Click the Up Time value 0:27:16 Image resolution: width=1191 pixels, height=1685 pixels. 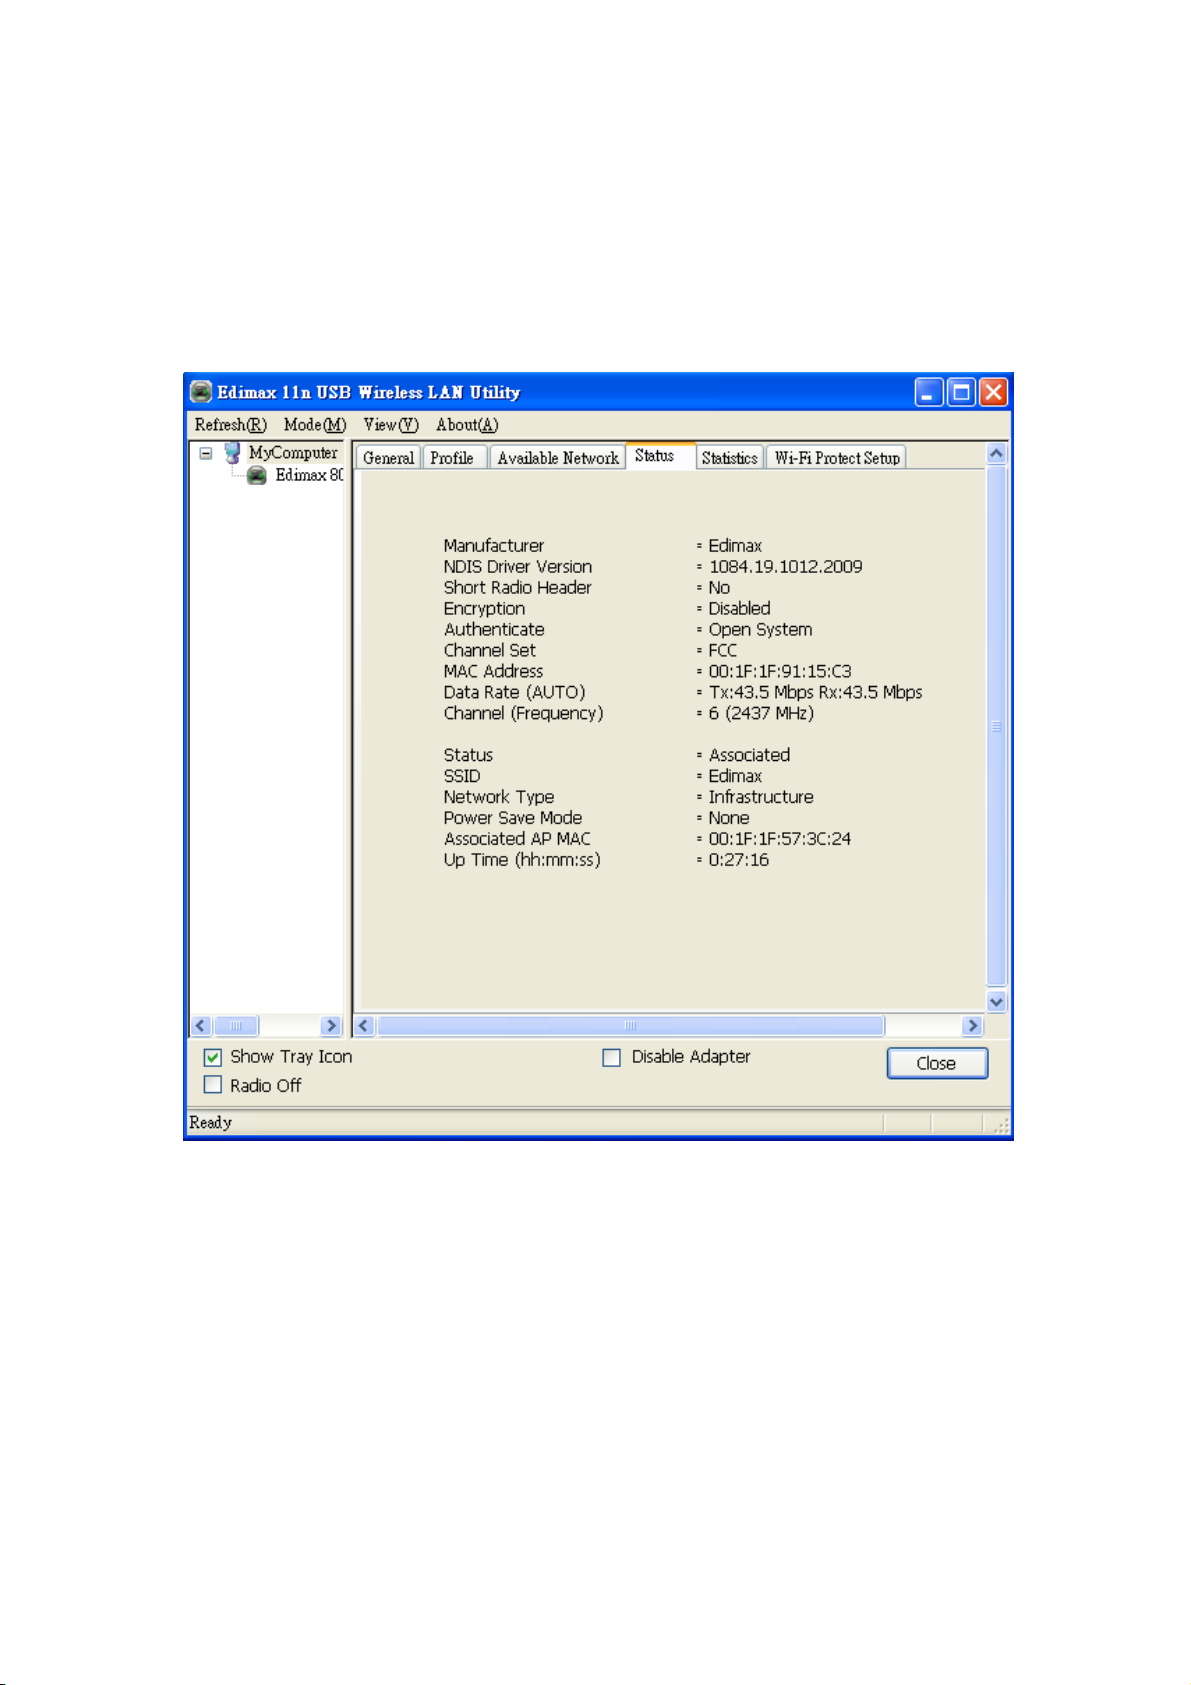coord(739,860)
